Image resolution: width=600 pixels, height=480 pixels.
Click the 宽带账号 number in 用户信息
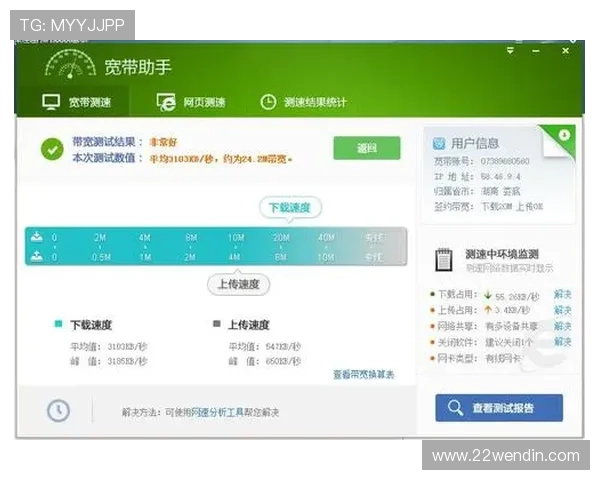tap(505, 161)
